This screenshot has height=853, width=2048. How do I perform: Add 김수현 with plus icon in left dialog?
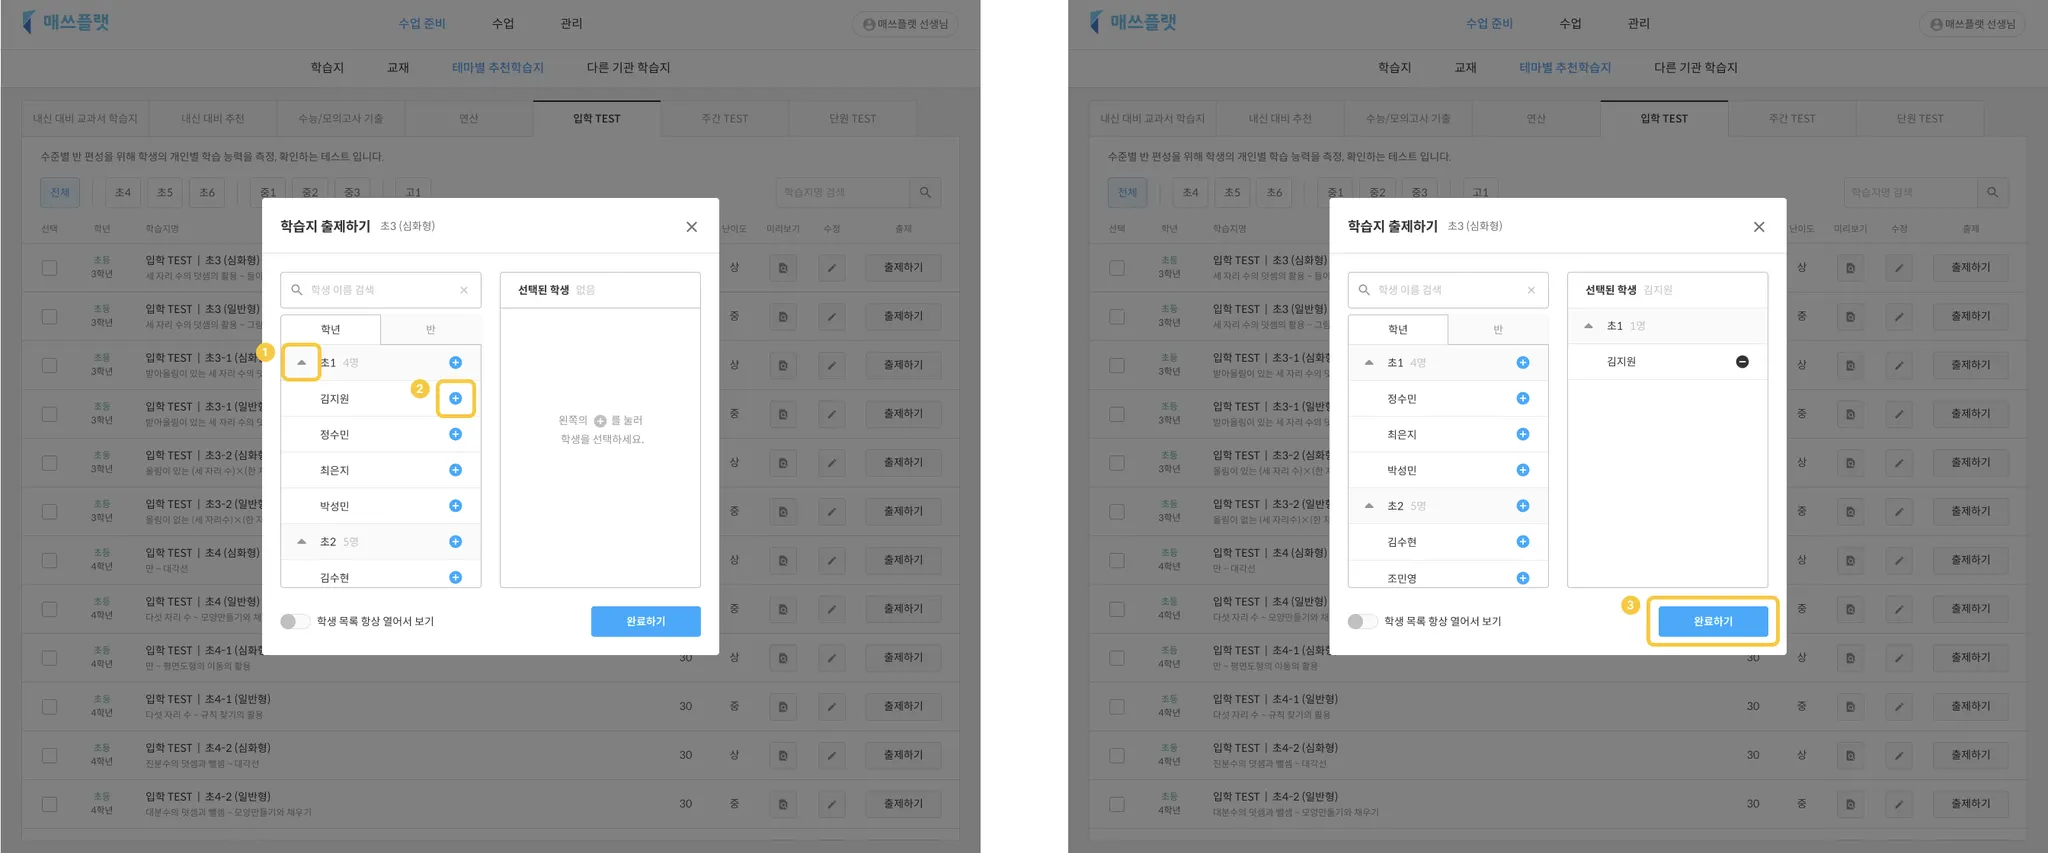[x=455, y=577]
